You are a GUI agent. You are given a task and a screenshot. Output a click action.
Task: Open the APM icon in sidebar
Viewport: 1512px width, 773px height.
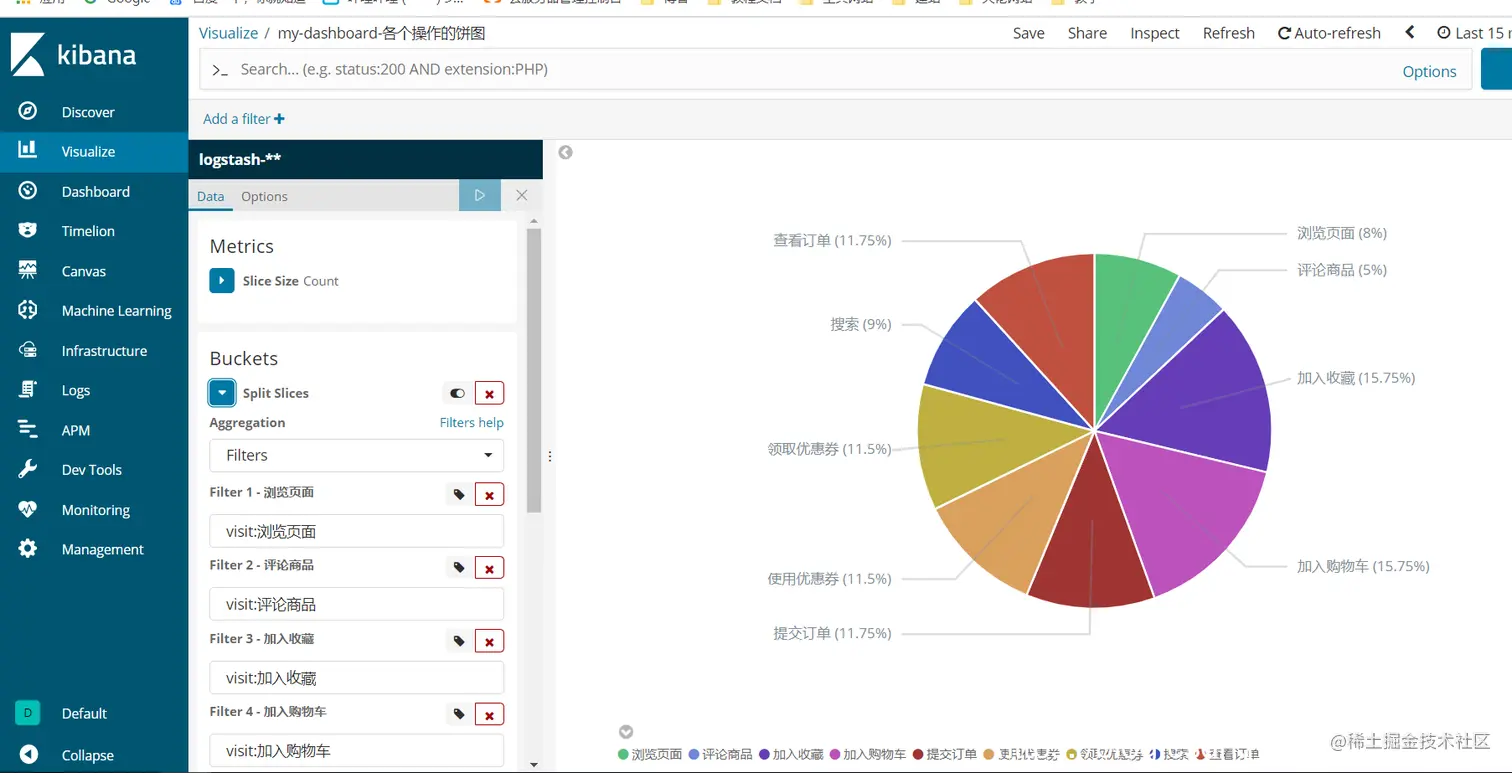point(28,429)
